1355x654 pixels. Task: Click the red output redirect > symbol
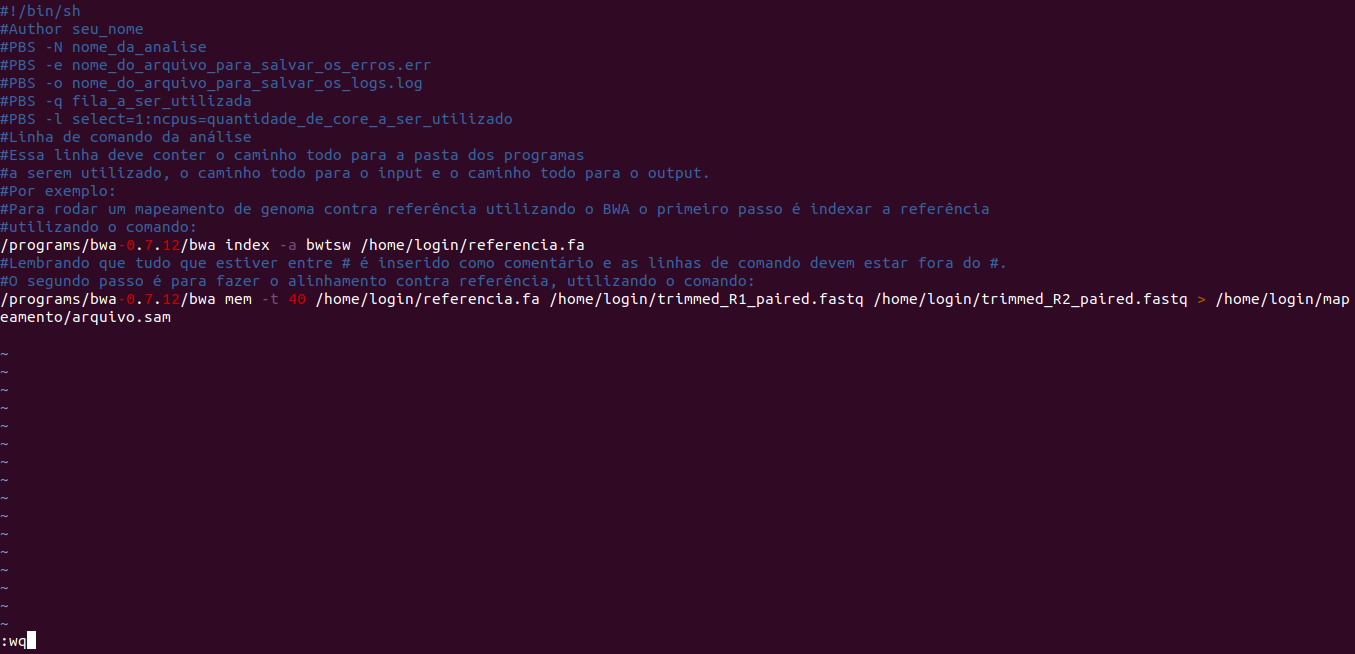point(1201,299)
